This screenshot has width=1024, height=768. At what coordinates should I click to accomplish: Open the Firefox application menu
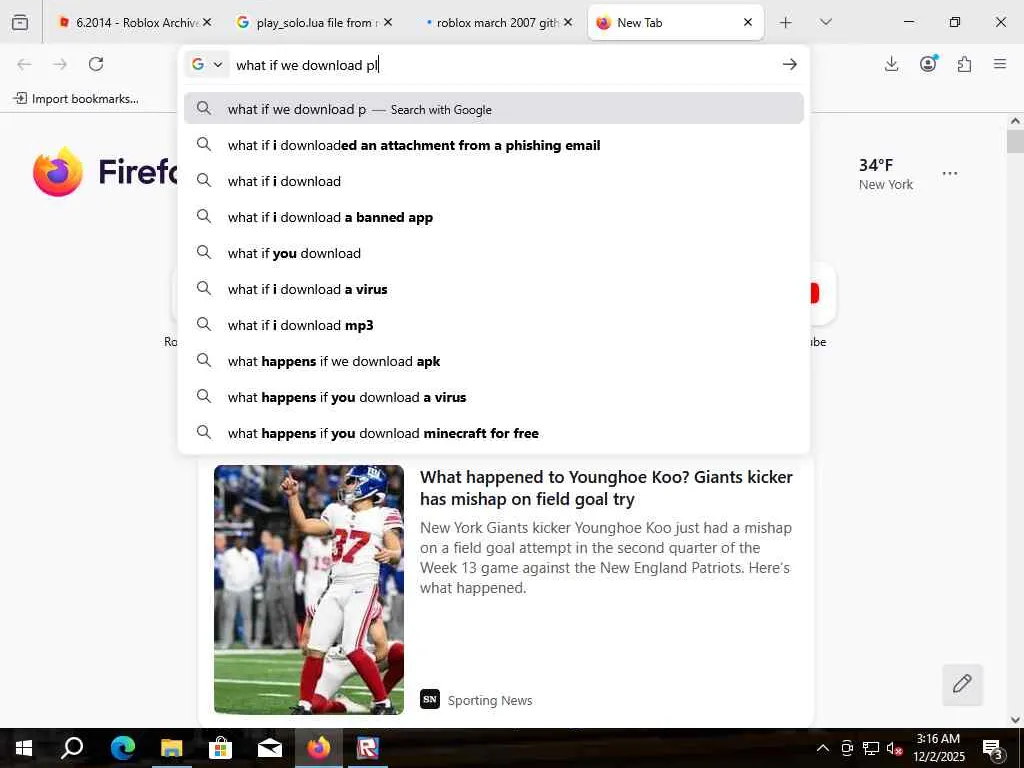point(1000,64)
